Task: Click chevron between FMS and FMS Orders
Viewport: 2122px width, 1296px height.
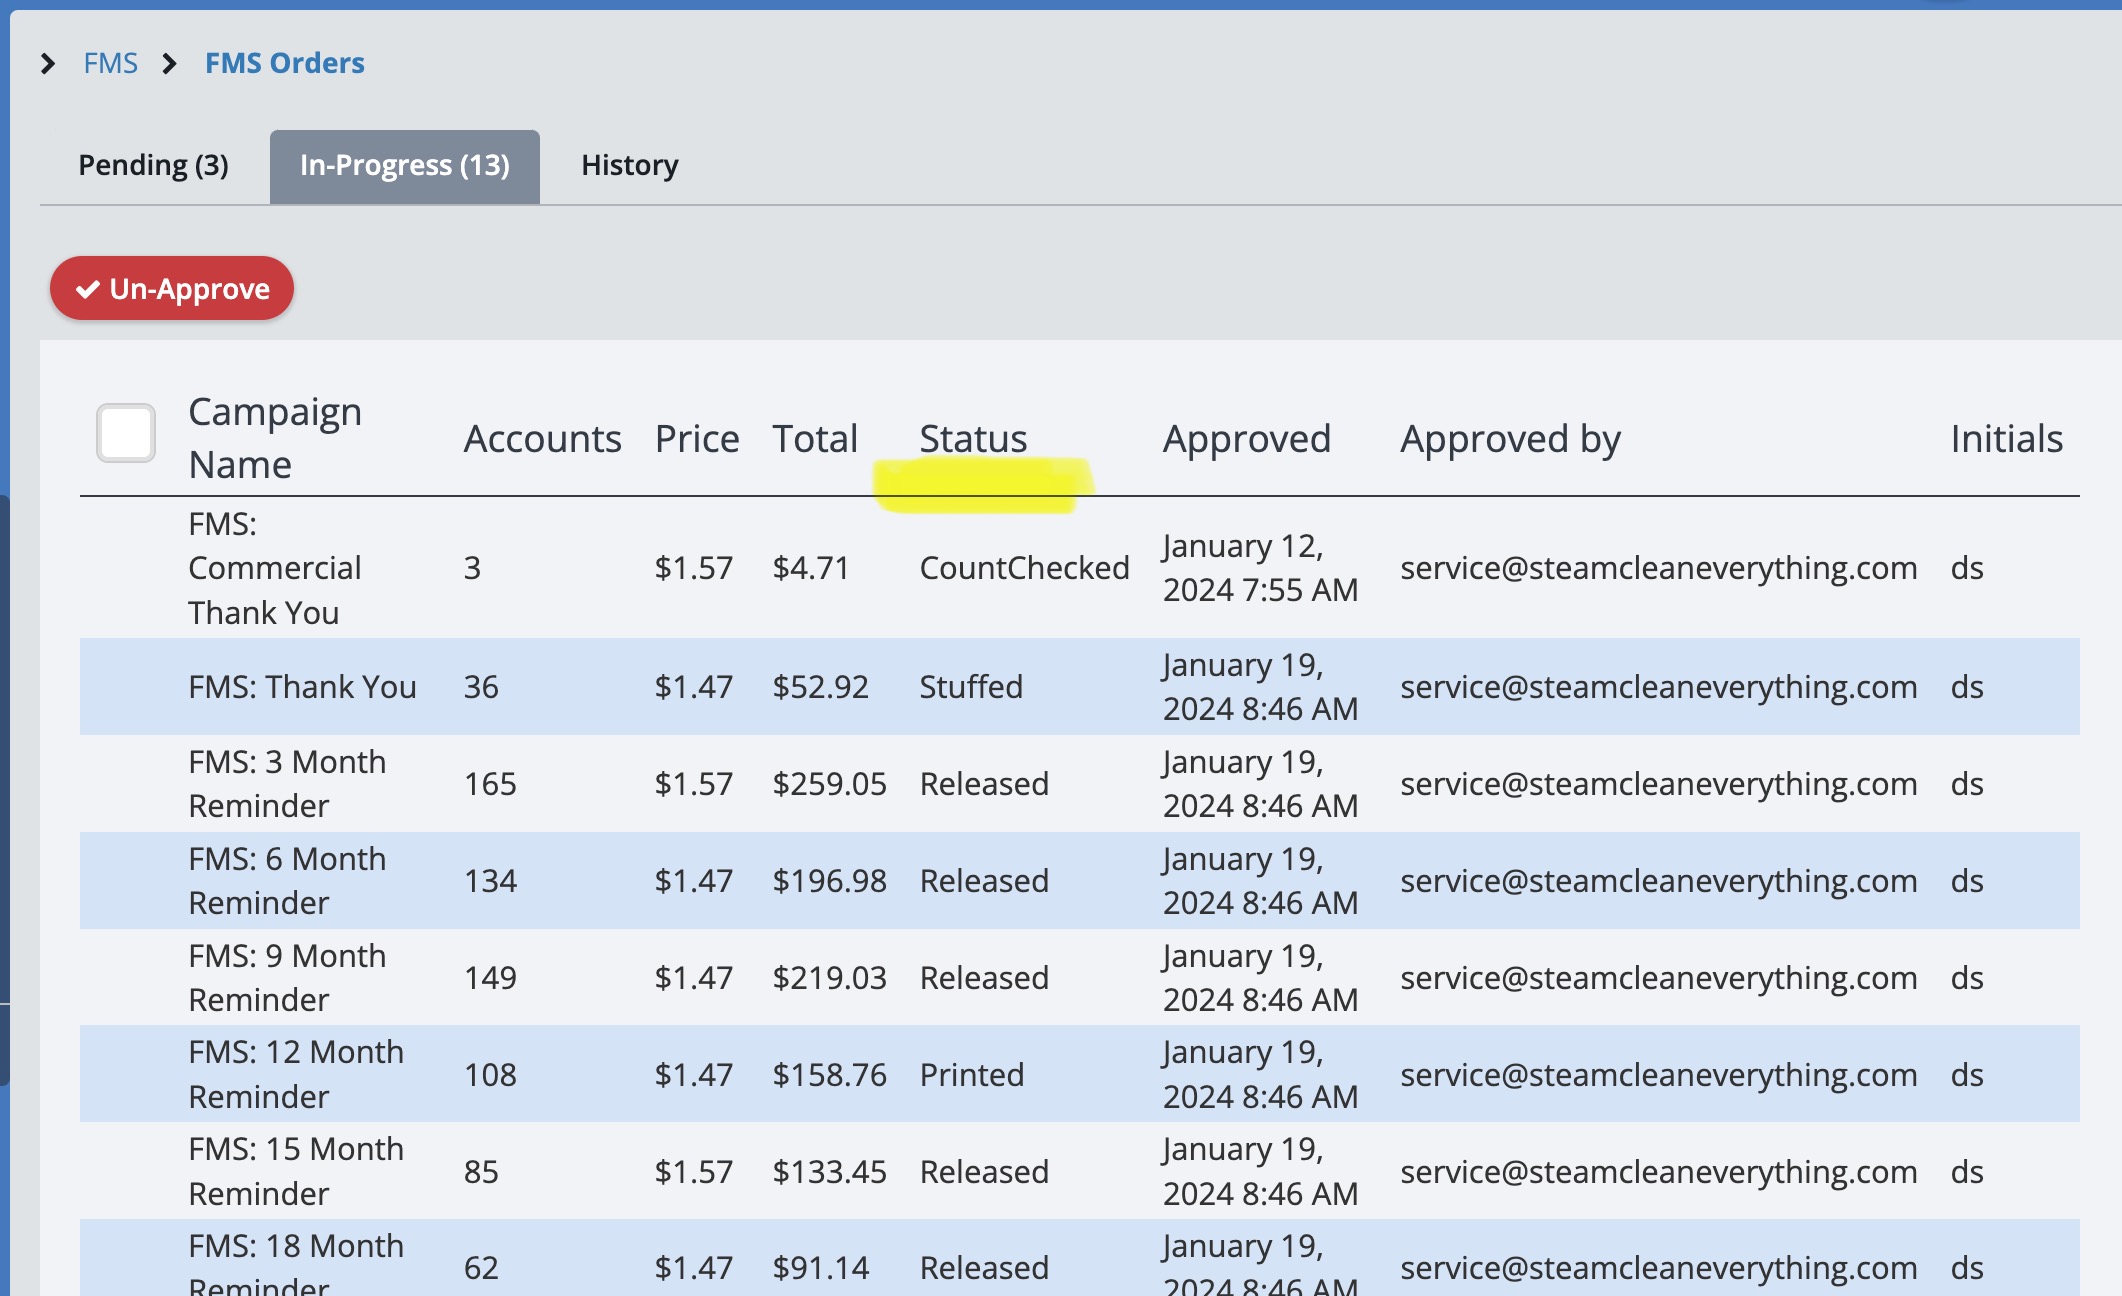Action: [x=170, y=64]
